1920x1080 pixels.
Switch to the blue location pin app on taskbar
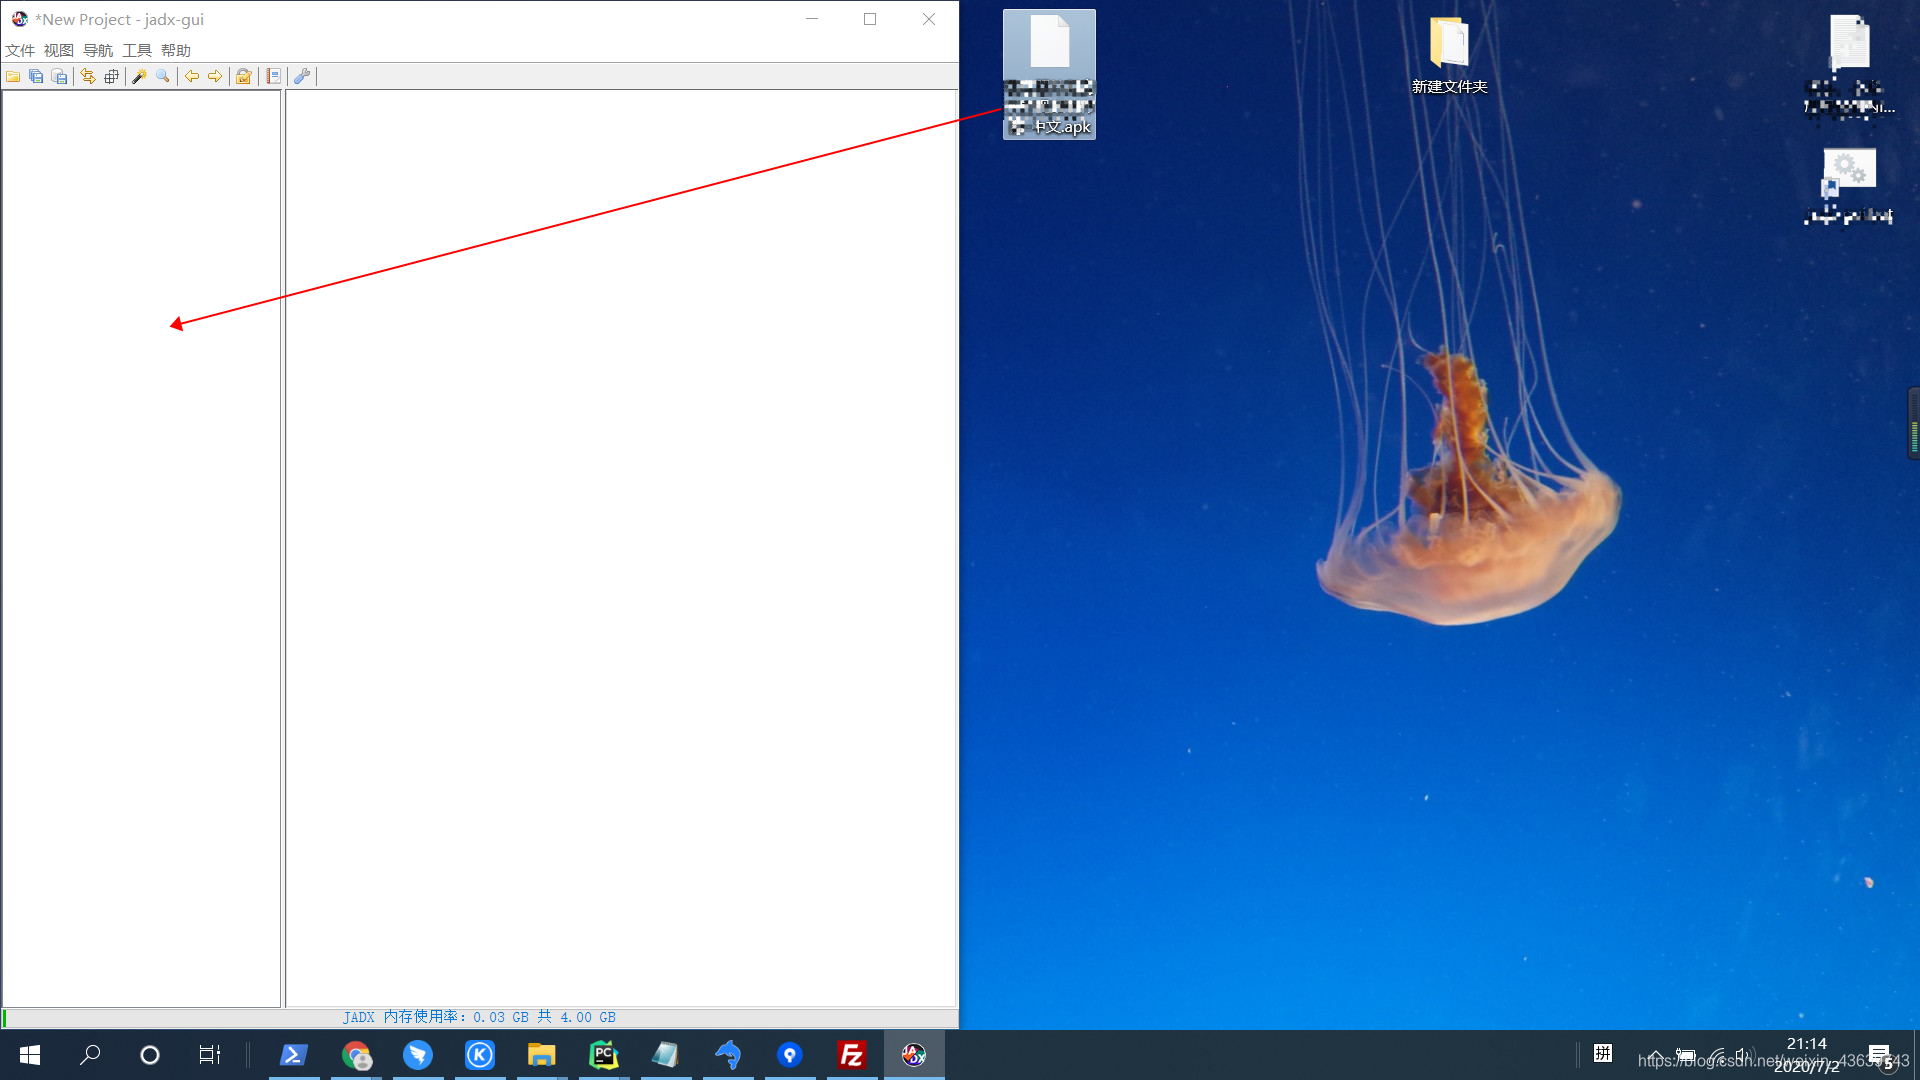coord(790,1055)
